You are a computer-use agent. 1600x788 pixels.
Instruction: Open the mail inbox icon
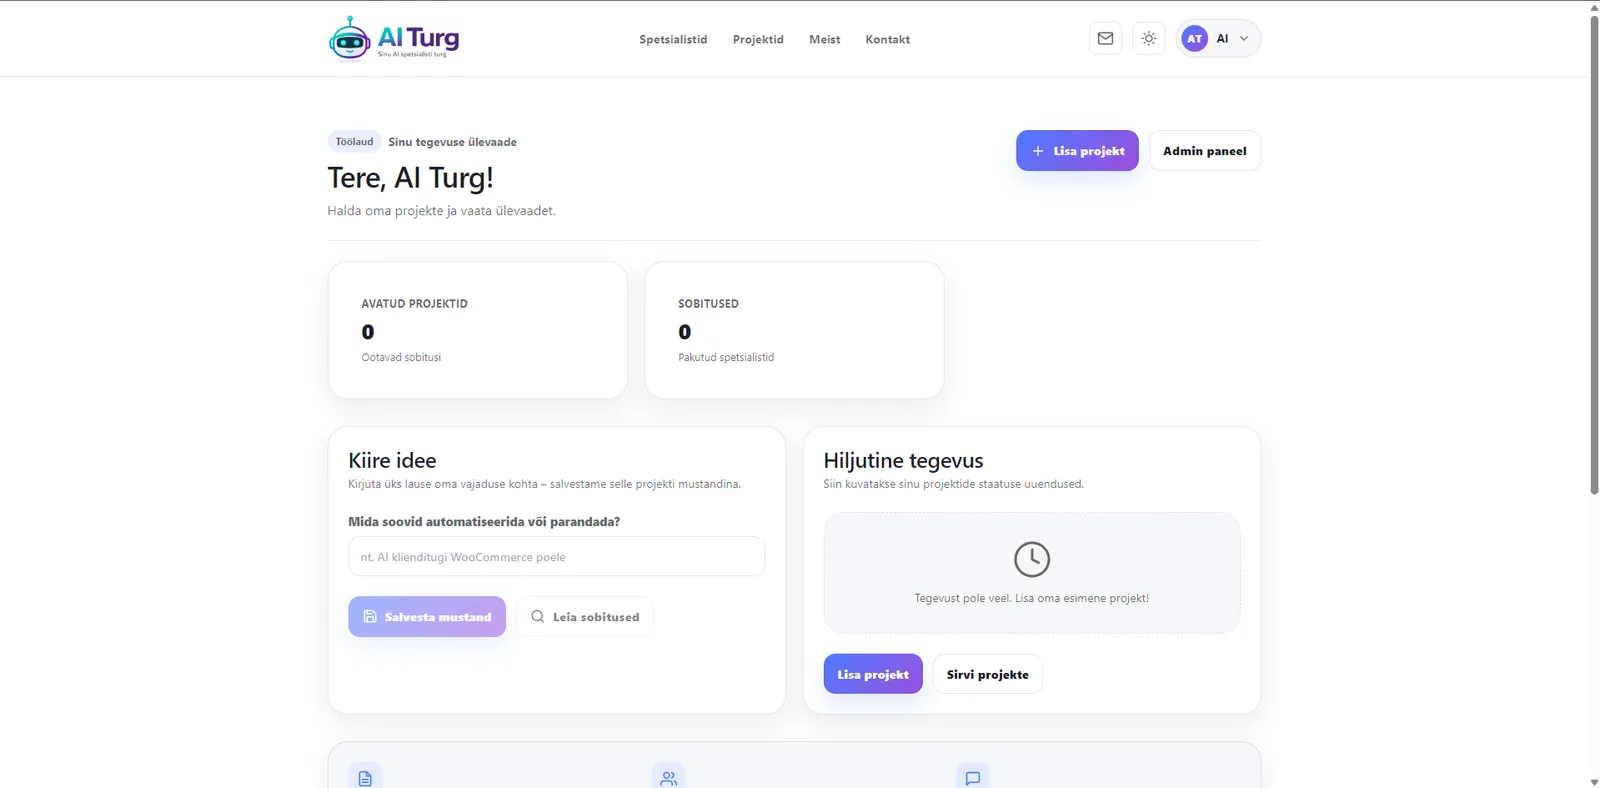[1105, 39]
